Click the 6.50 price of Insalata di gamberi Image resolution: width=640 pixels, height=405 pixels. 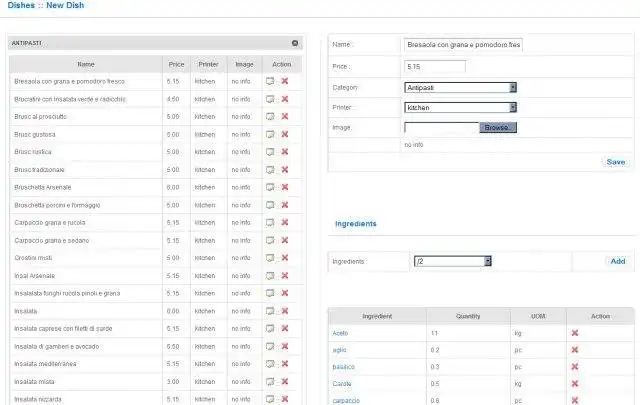[173, 346]
